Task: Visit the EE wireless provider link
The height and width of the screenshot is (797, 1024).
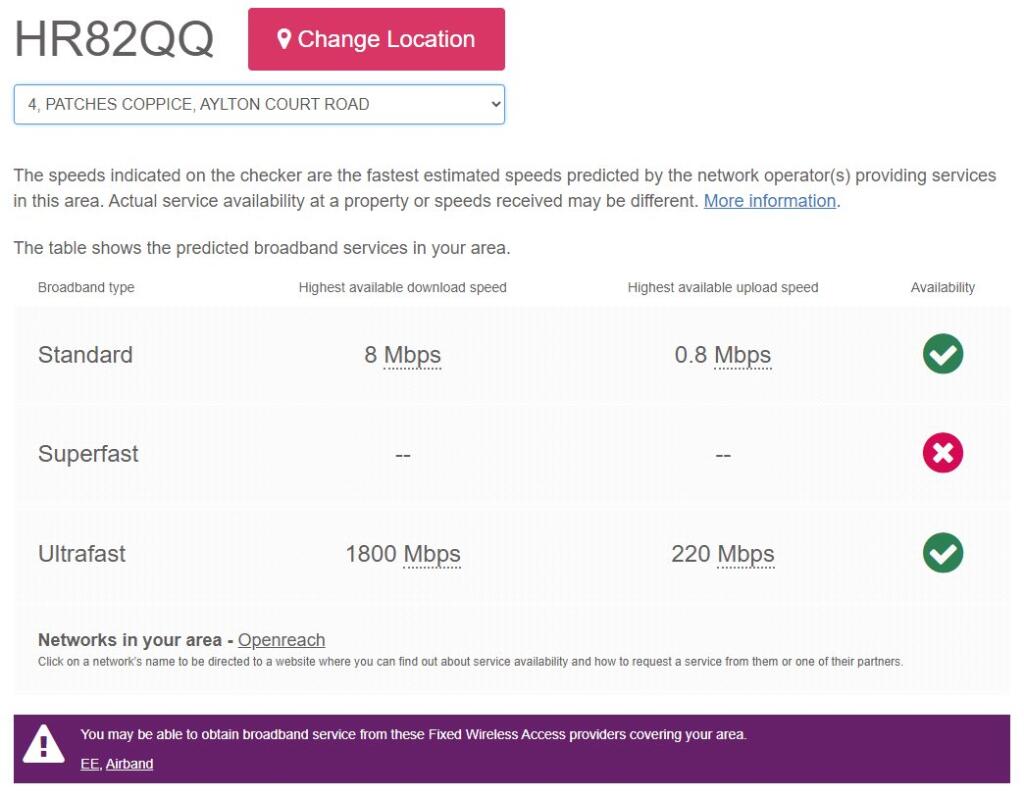Action: [90, 764]
